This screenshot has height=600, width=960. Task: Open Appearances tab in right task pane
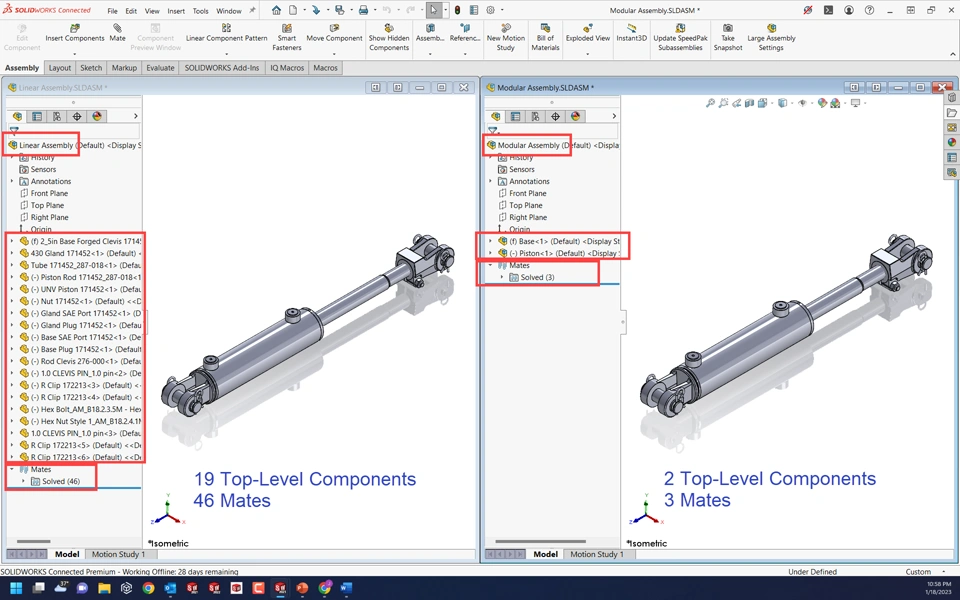click(951, 142)
